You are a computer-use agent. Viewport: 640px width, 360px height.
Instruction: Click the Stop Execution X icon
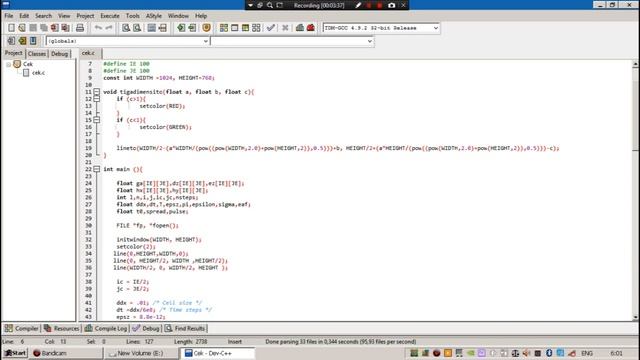[x=285, y=28]
